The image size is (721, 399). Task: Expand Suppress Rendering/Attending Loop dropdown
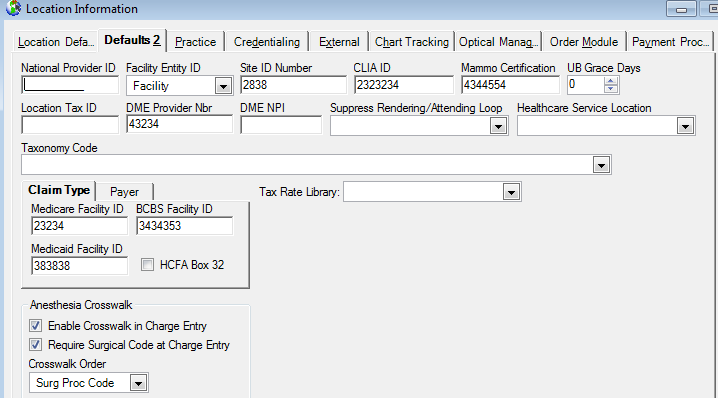pos(498,126)
